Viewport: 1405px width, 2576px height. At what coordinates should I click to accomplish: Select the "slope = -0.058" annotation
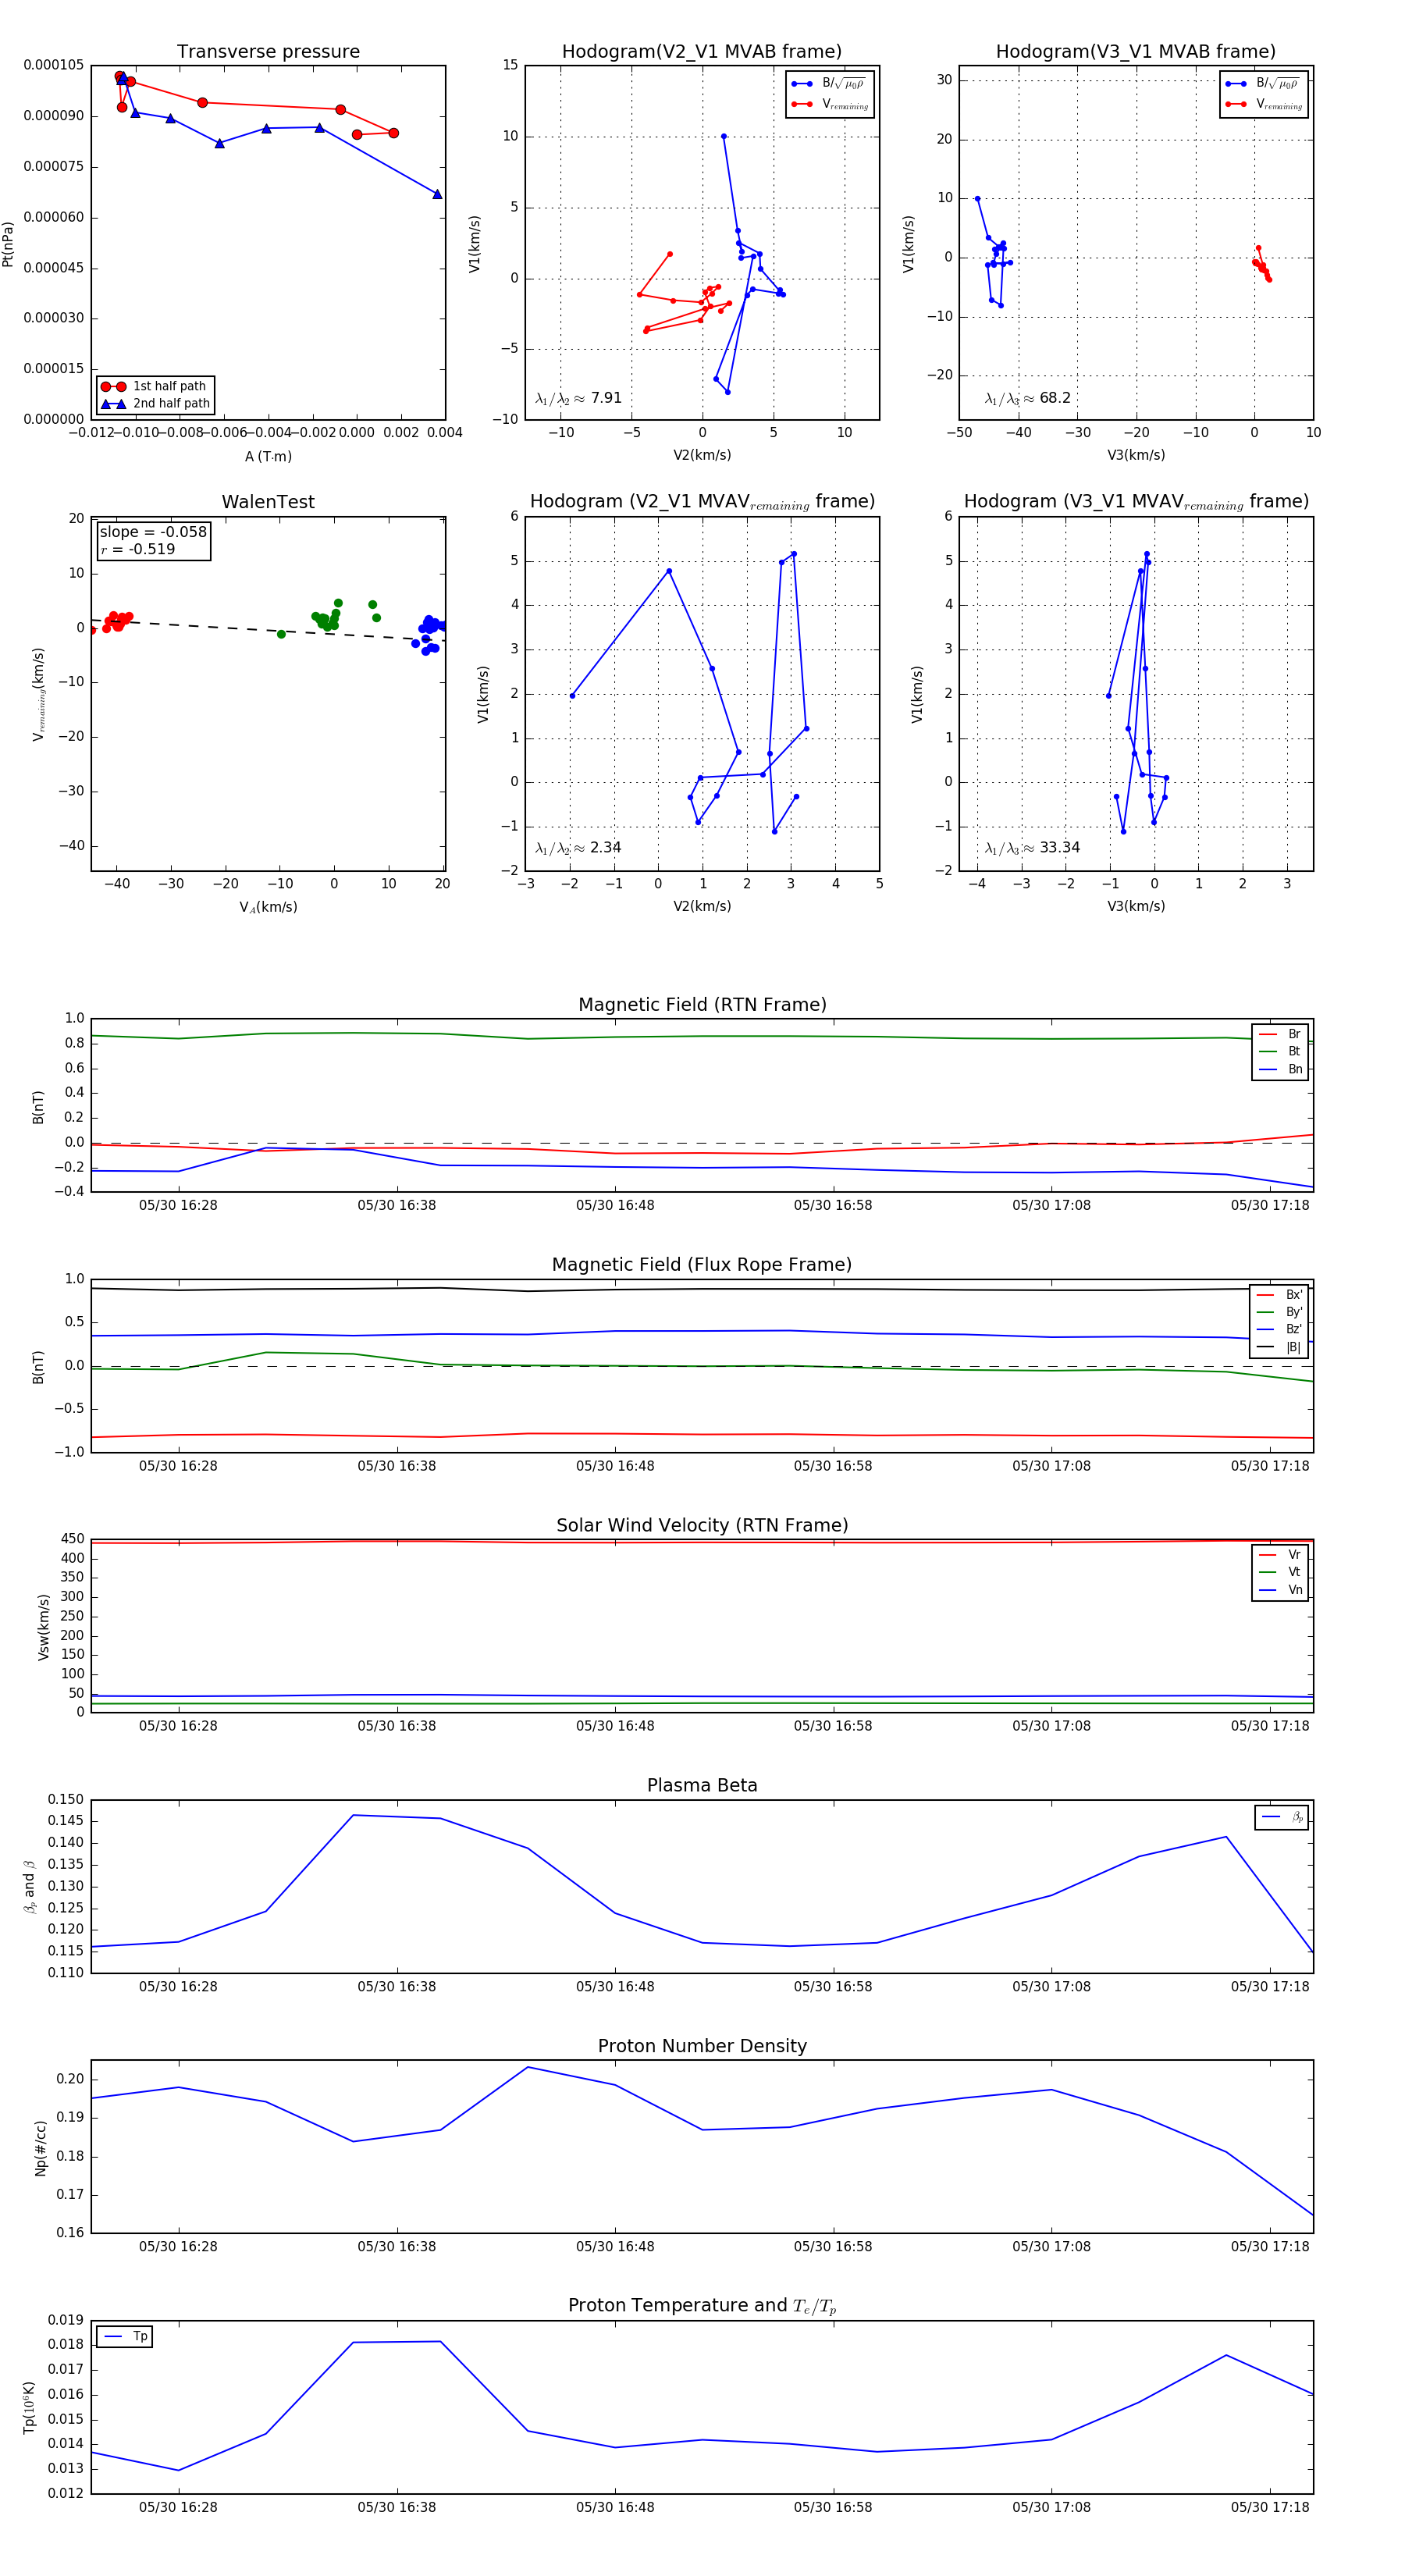click(x=153, y=532)
